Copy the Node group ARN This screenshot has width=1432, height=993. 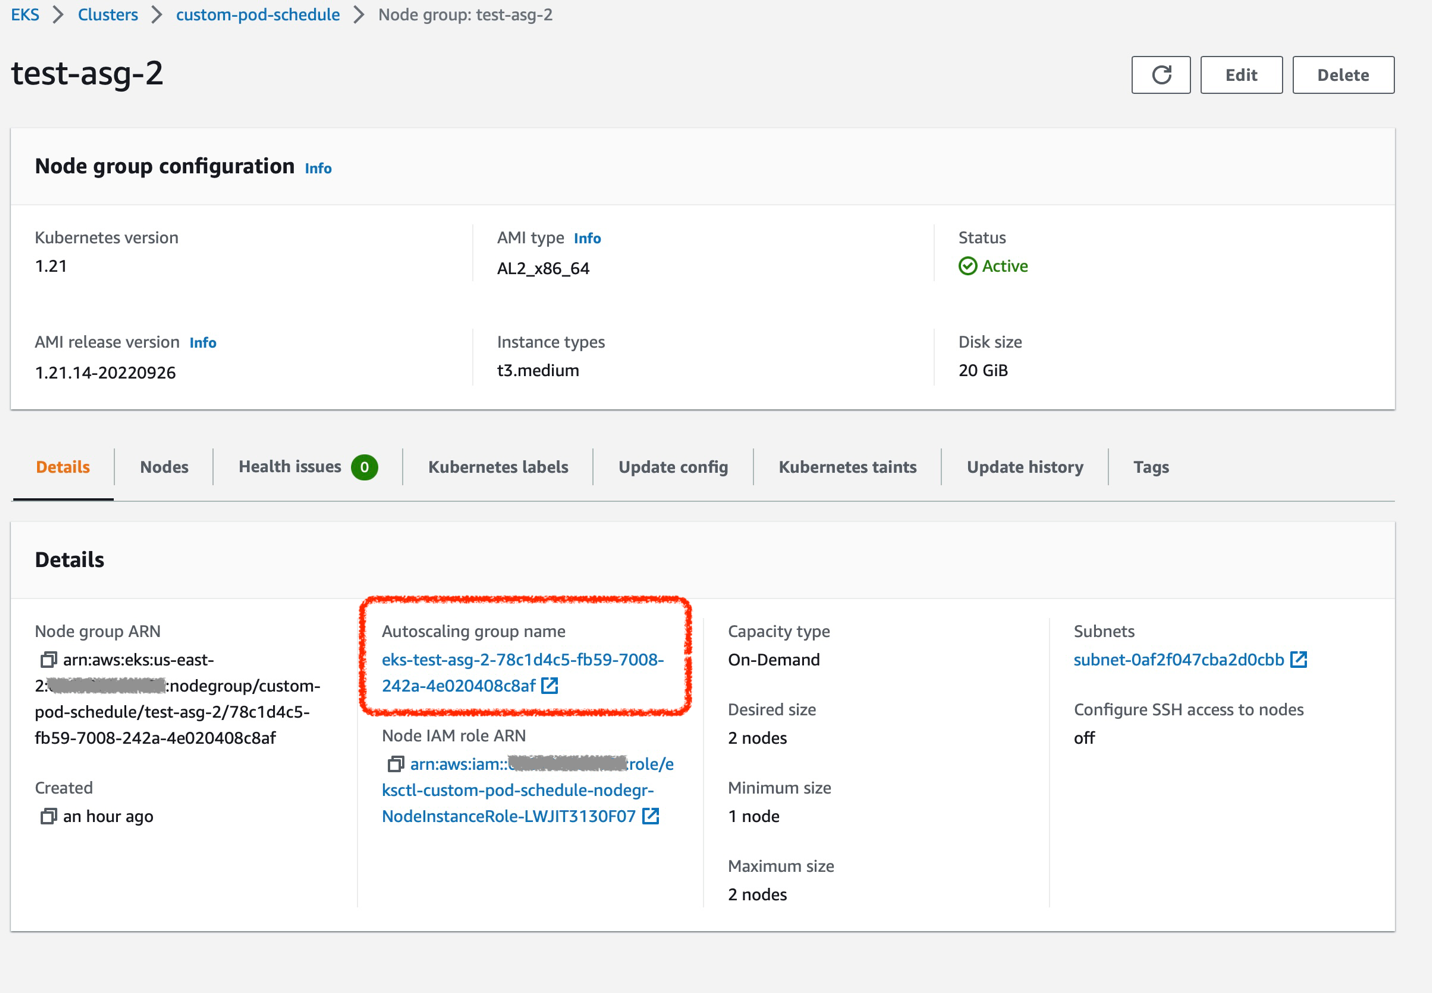(48, 660)
